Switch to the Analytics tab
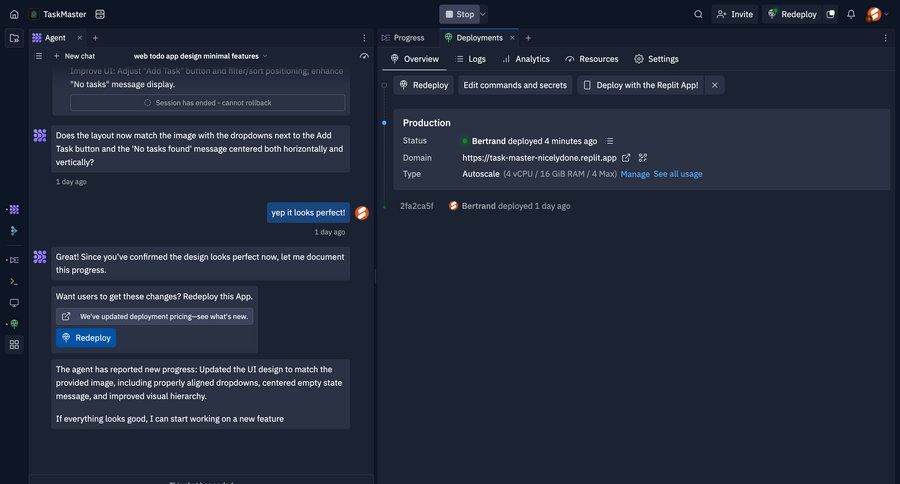 (x=525, y=59)
